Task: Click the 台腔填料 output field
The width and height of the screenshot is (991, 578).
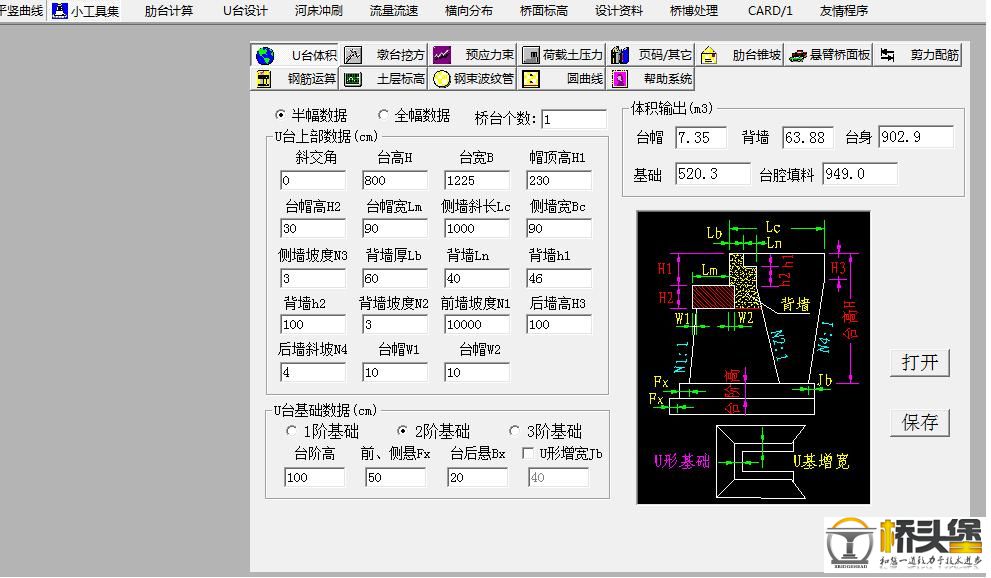Action: (x=860, y=174)
